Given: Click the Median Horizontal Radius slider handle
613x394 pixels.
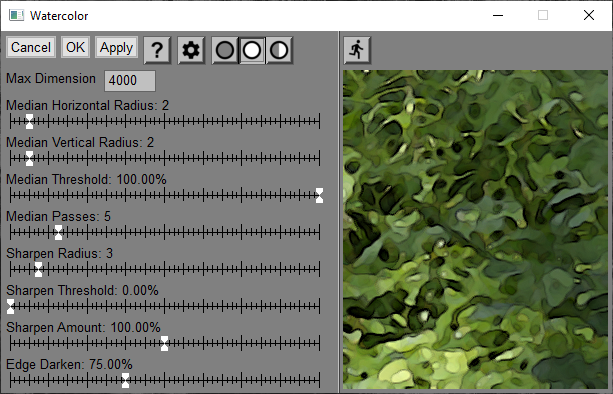Looking at the screenshot, I should (x=29, y=121).
